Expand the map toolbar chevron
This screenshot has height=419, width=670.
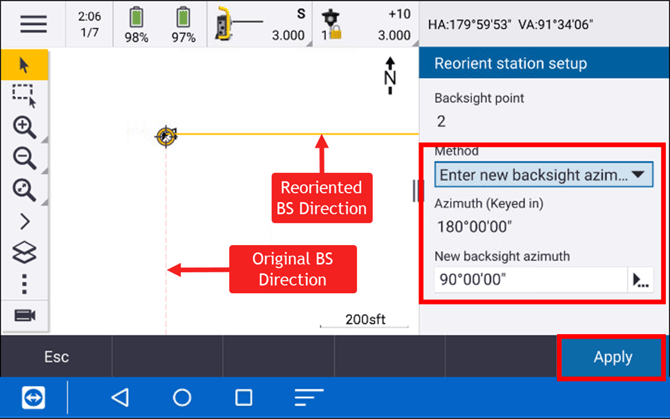pos(24,221)
